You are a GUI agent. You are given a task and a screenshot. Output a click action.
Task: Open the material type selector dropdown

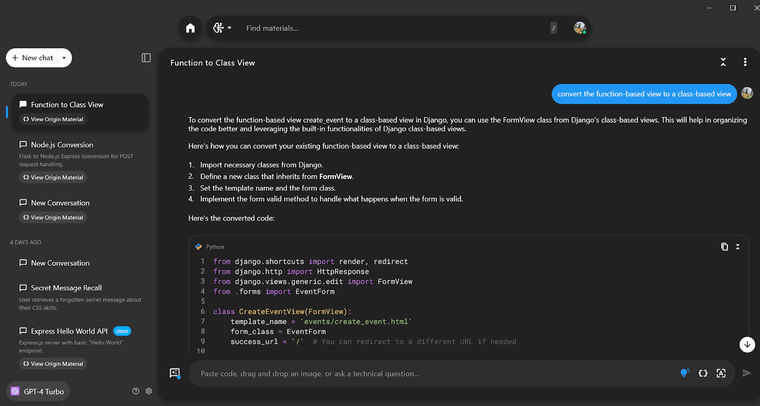222,28
